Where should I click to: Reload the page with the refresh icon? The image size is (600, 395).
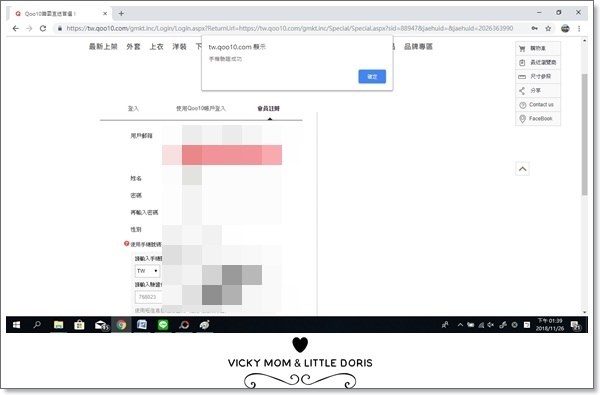[43, 28]
